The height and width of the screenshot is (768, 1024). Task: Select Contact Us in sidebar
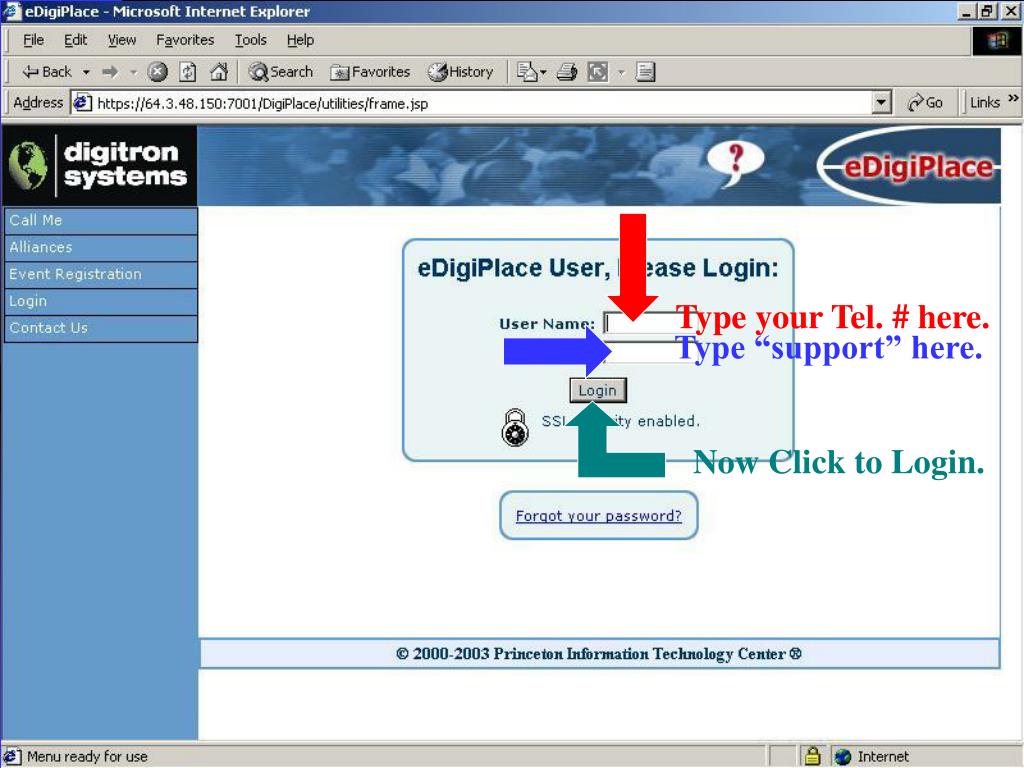(x=101, y=328)
